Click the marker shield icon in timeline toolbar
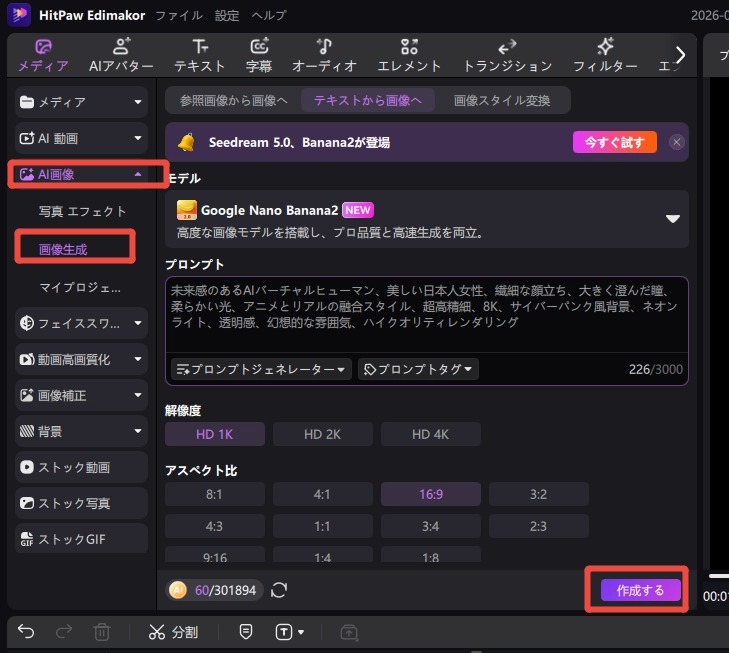 click(x=246, y=632)
